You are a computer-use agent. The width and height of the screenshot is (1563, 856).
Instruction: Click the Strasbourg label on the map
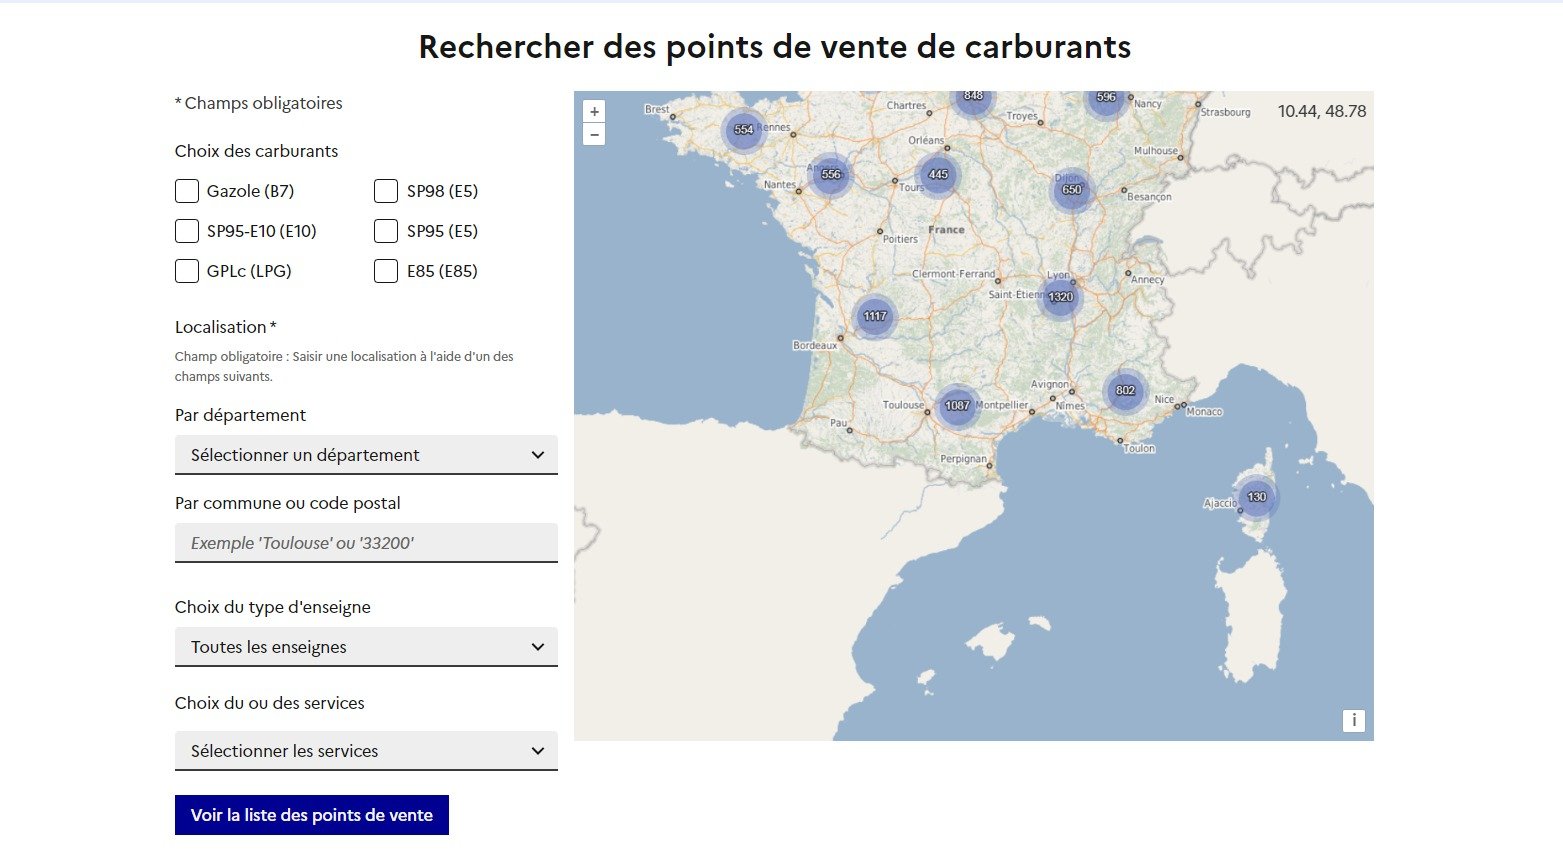tap(1225, 112)
